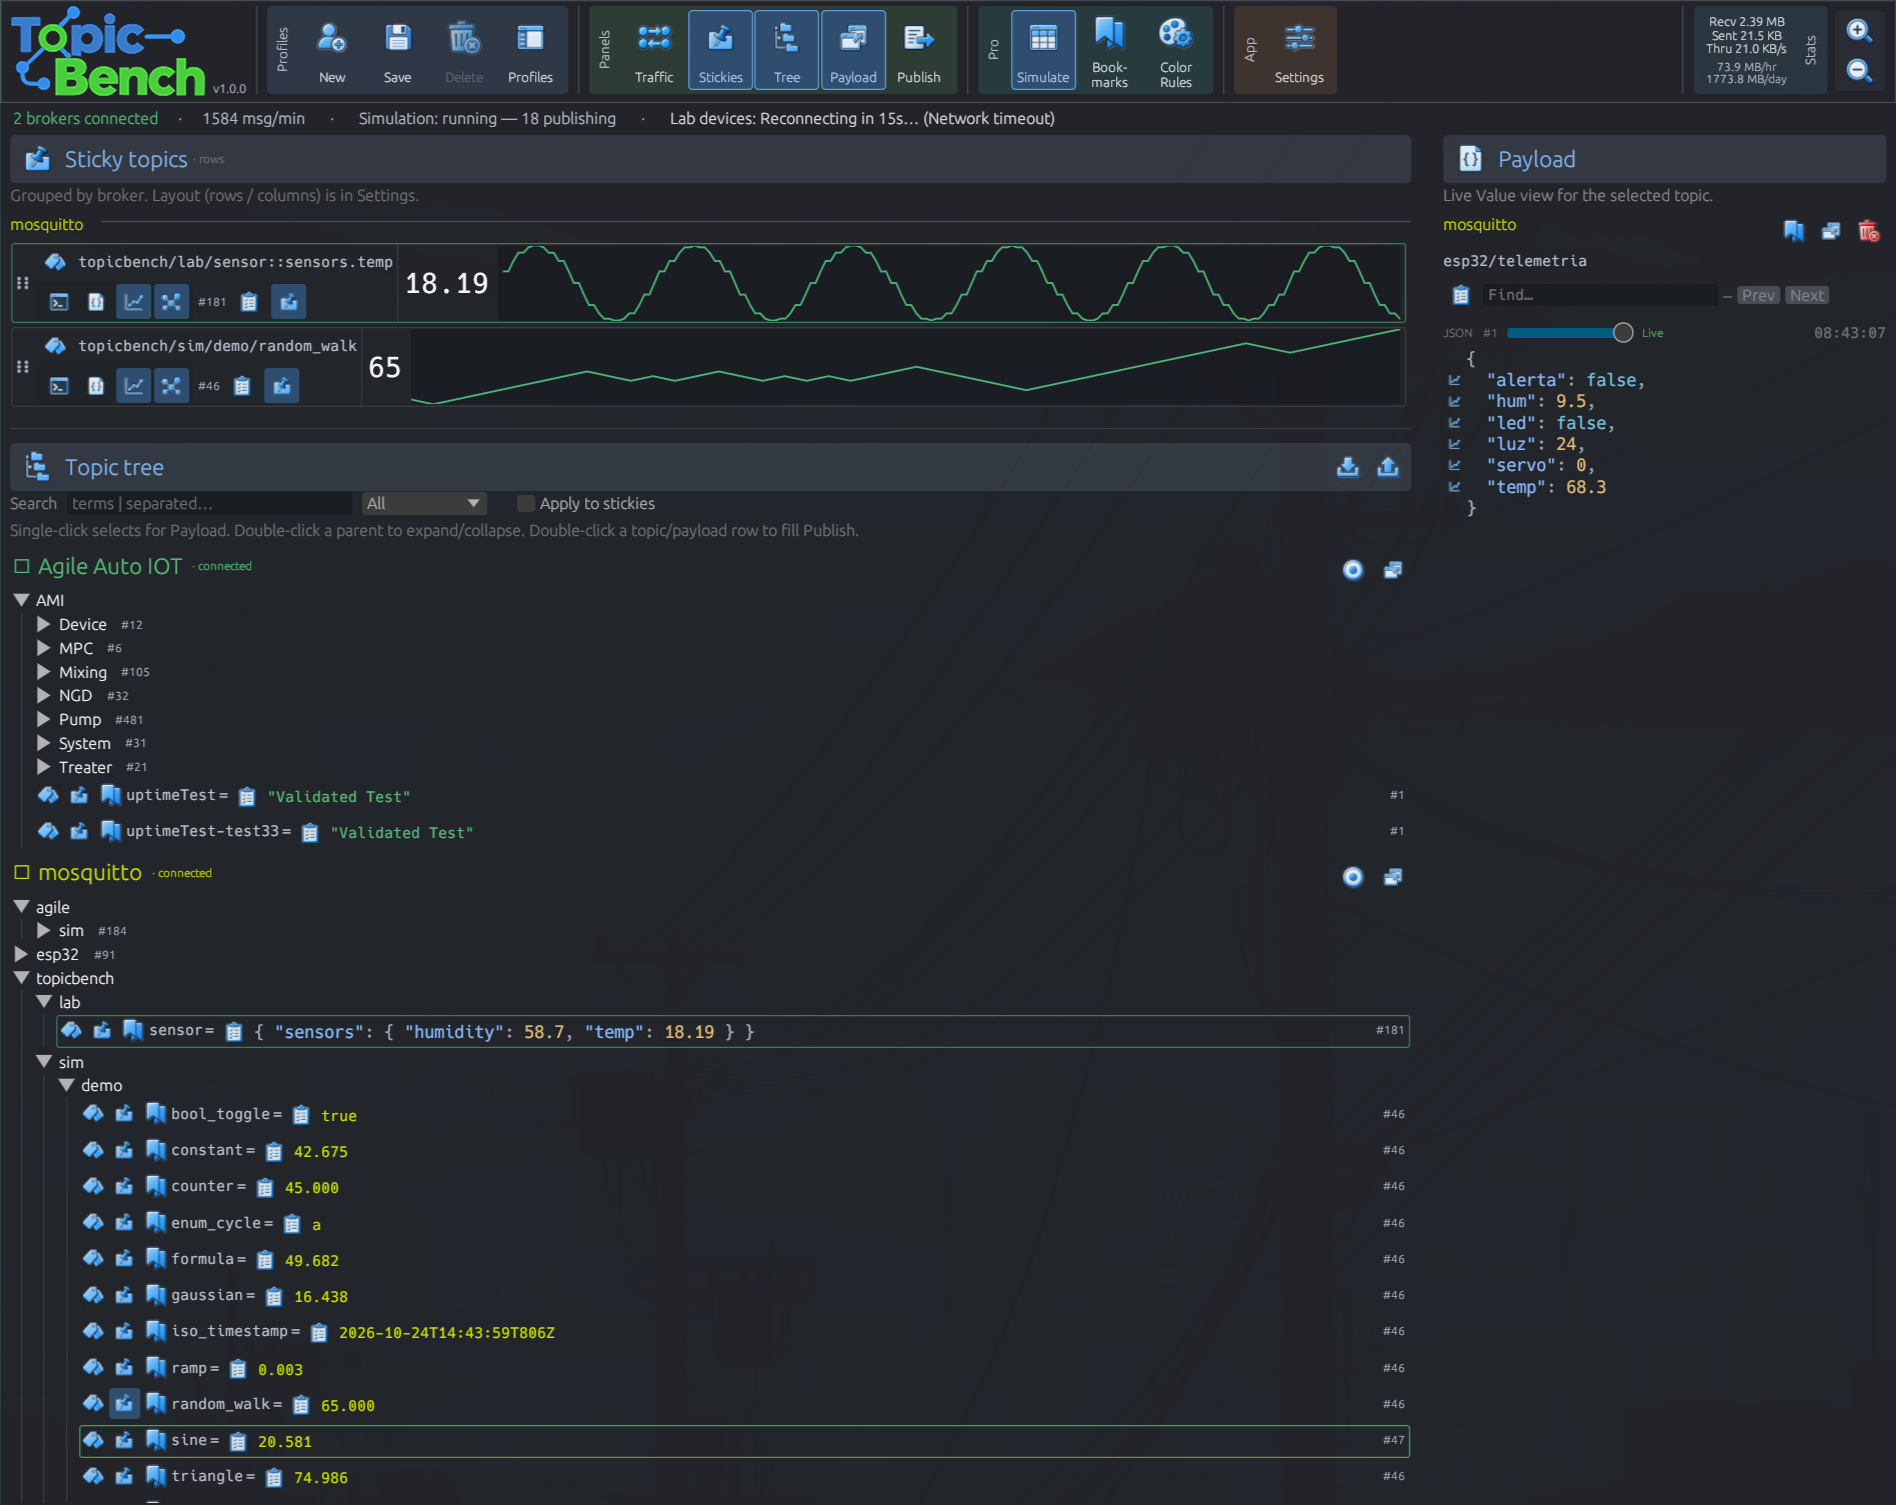Collapse the demo node

click(66, 1085)
